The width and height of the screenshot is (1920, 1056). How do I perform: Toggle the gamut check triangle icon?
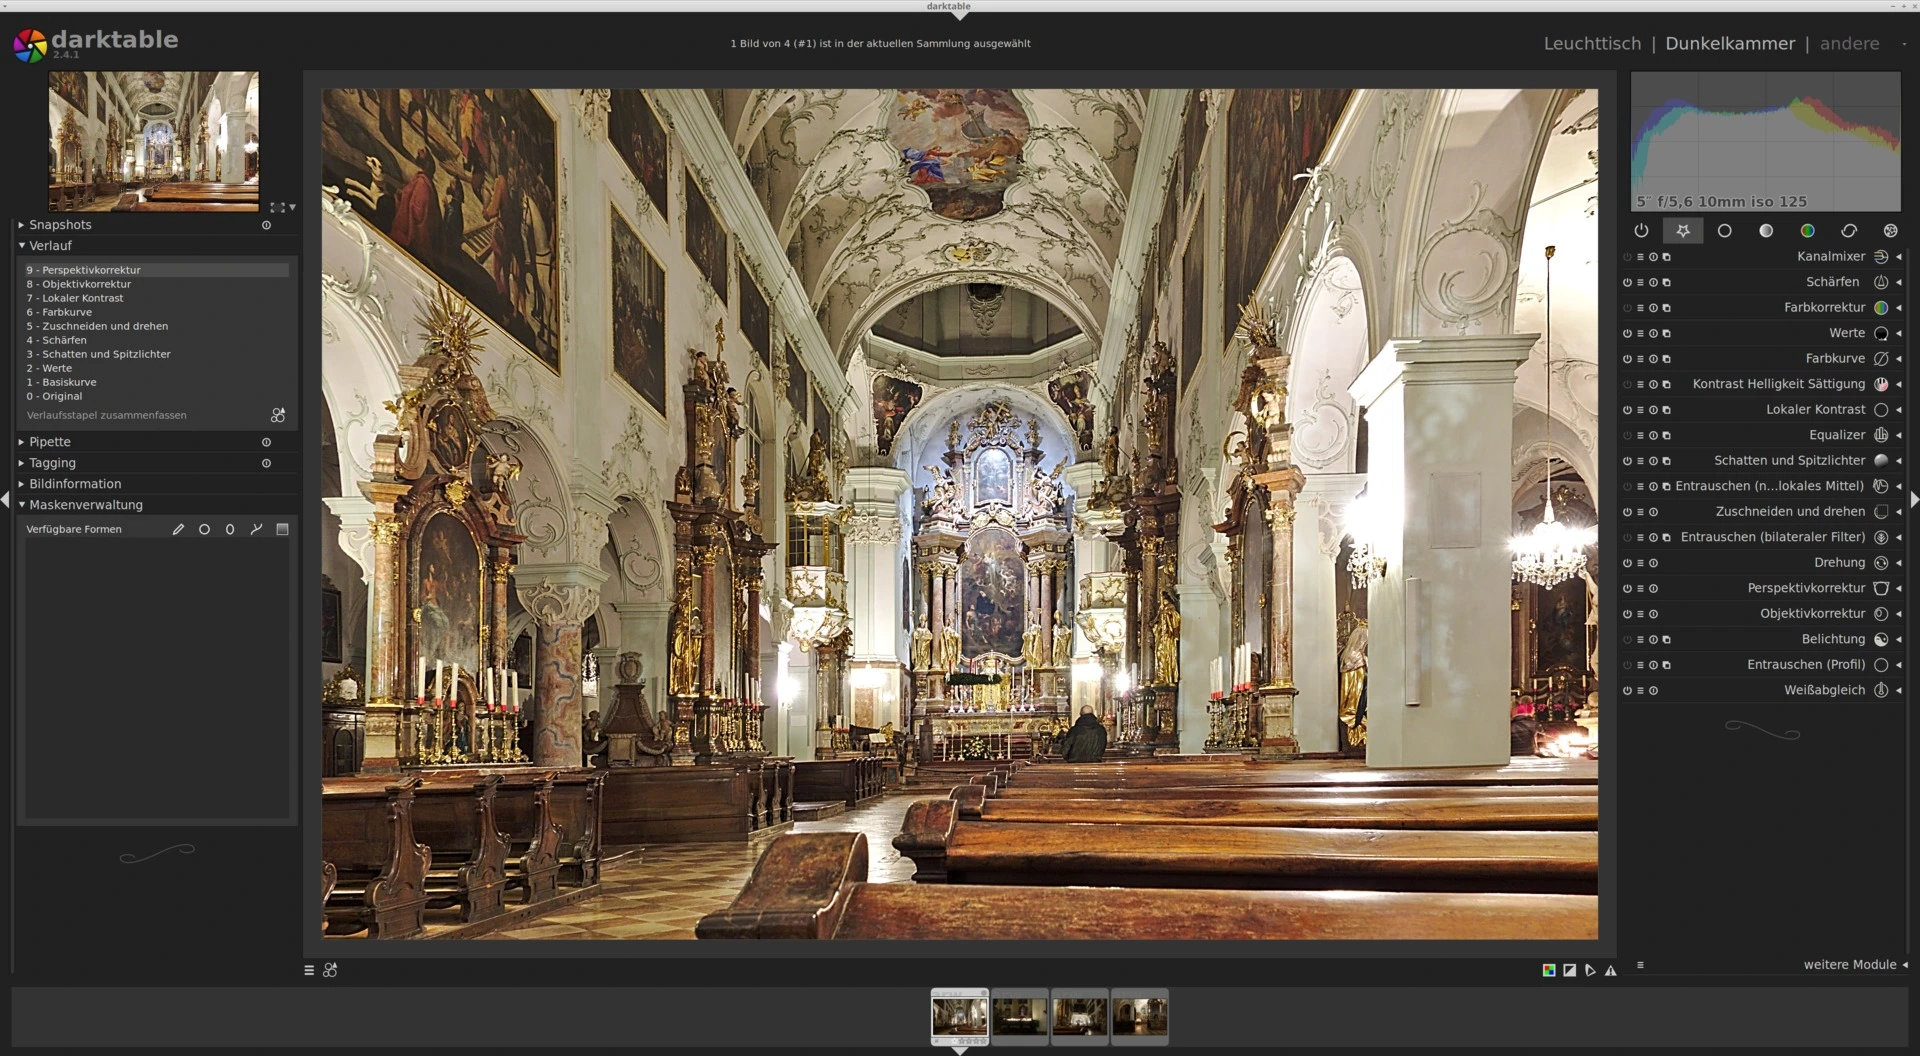point(1610,970)
